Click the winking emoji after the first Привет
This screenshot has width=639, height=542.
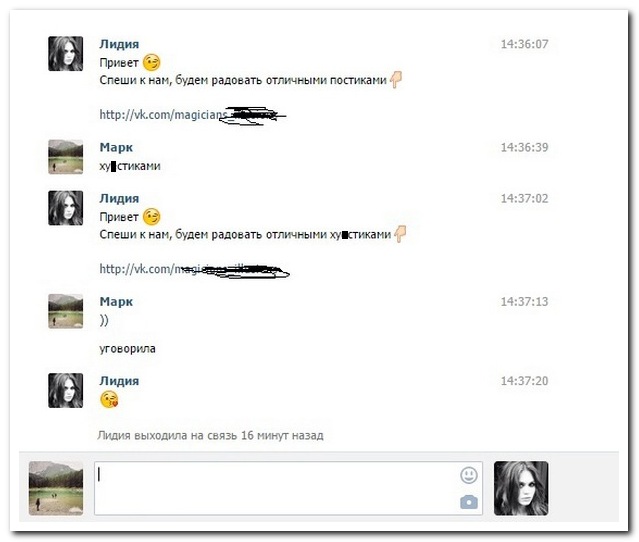click(152, 63)
